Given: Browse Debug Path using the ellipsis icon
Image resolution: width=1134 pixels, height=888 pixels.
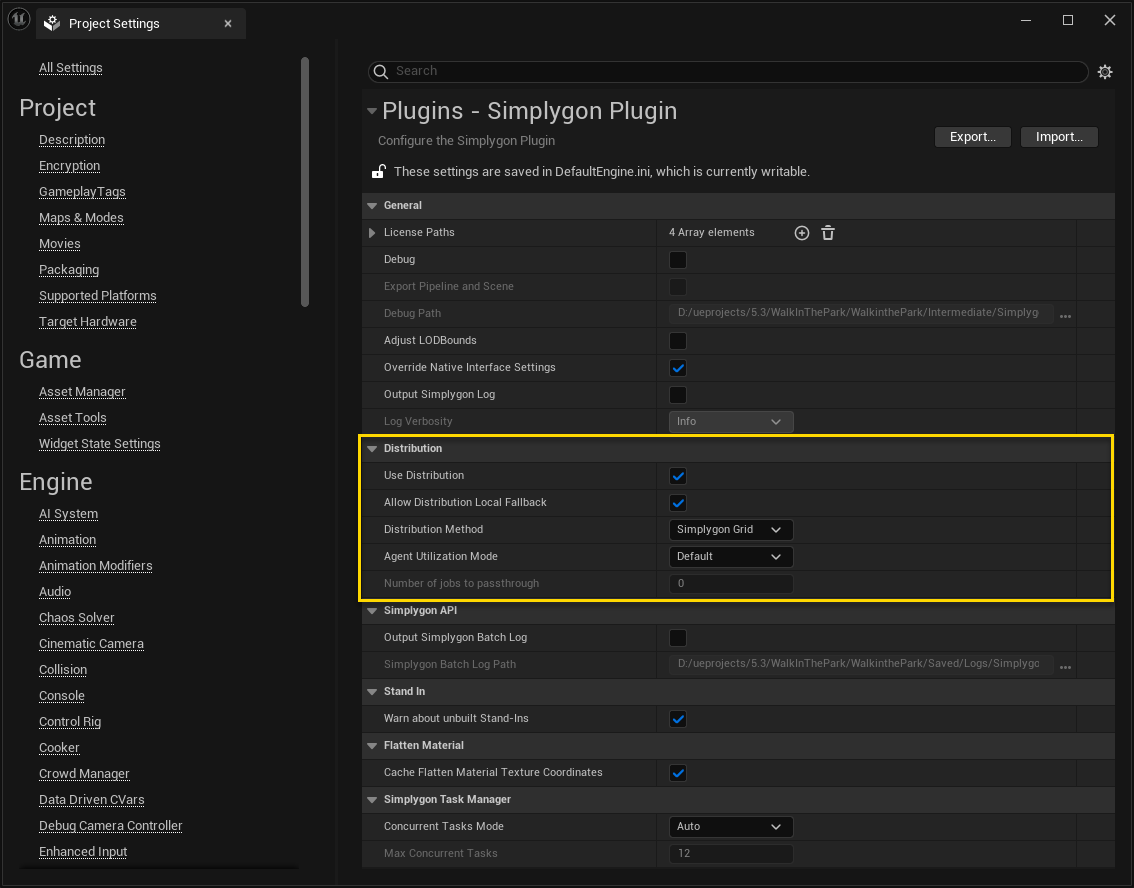Looking at the screenshot, I should click(1065, 314).
